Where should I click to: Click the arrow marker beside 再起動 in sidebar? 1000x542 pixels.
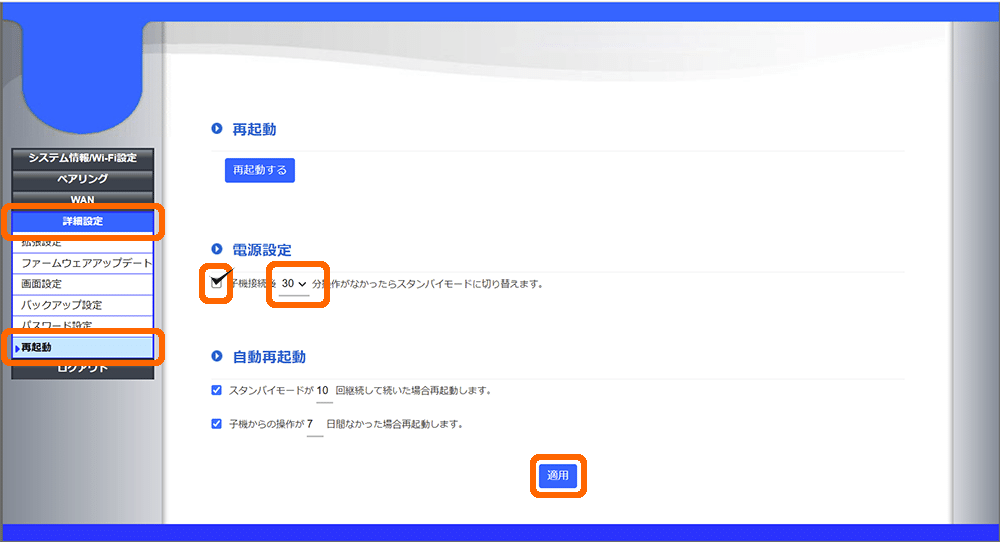17,348
